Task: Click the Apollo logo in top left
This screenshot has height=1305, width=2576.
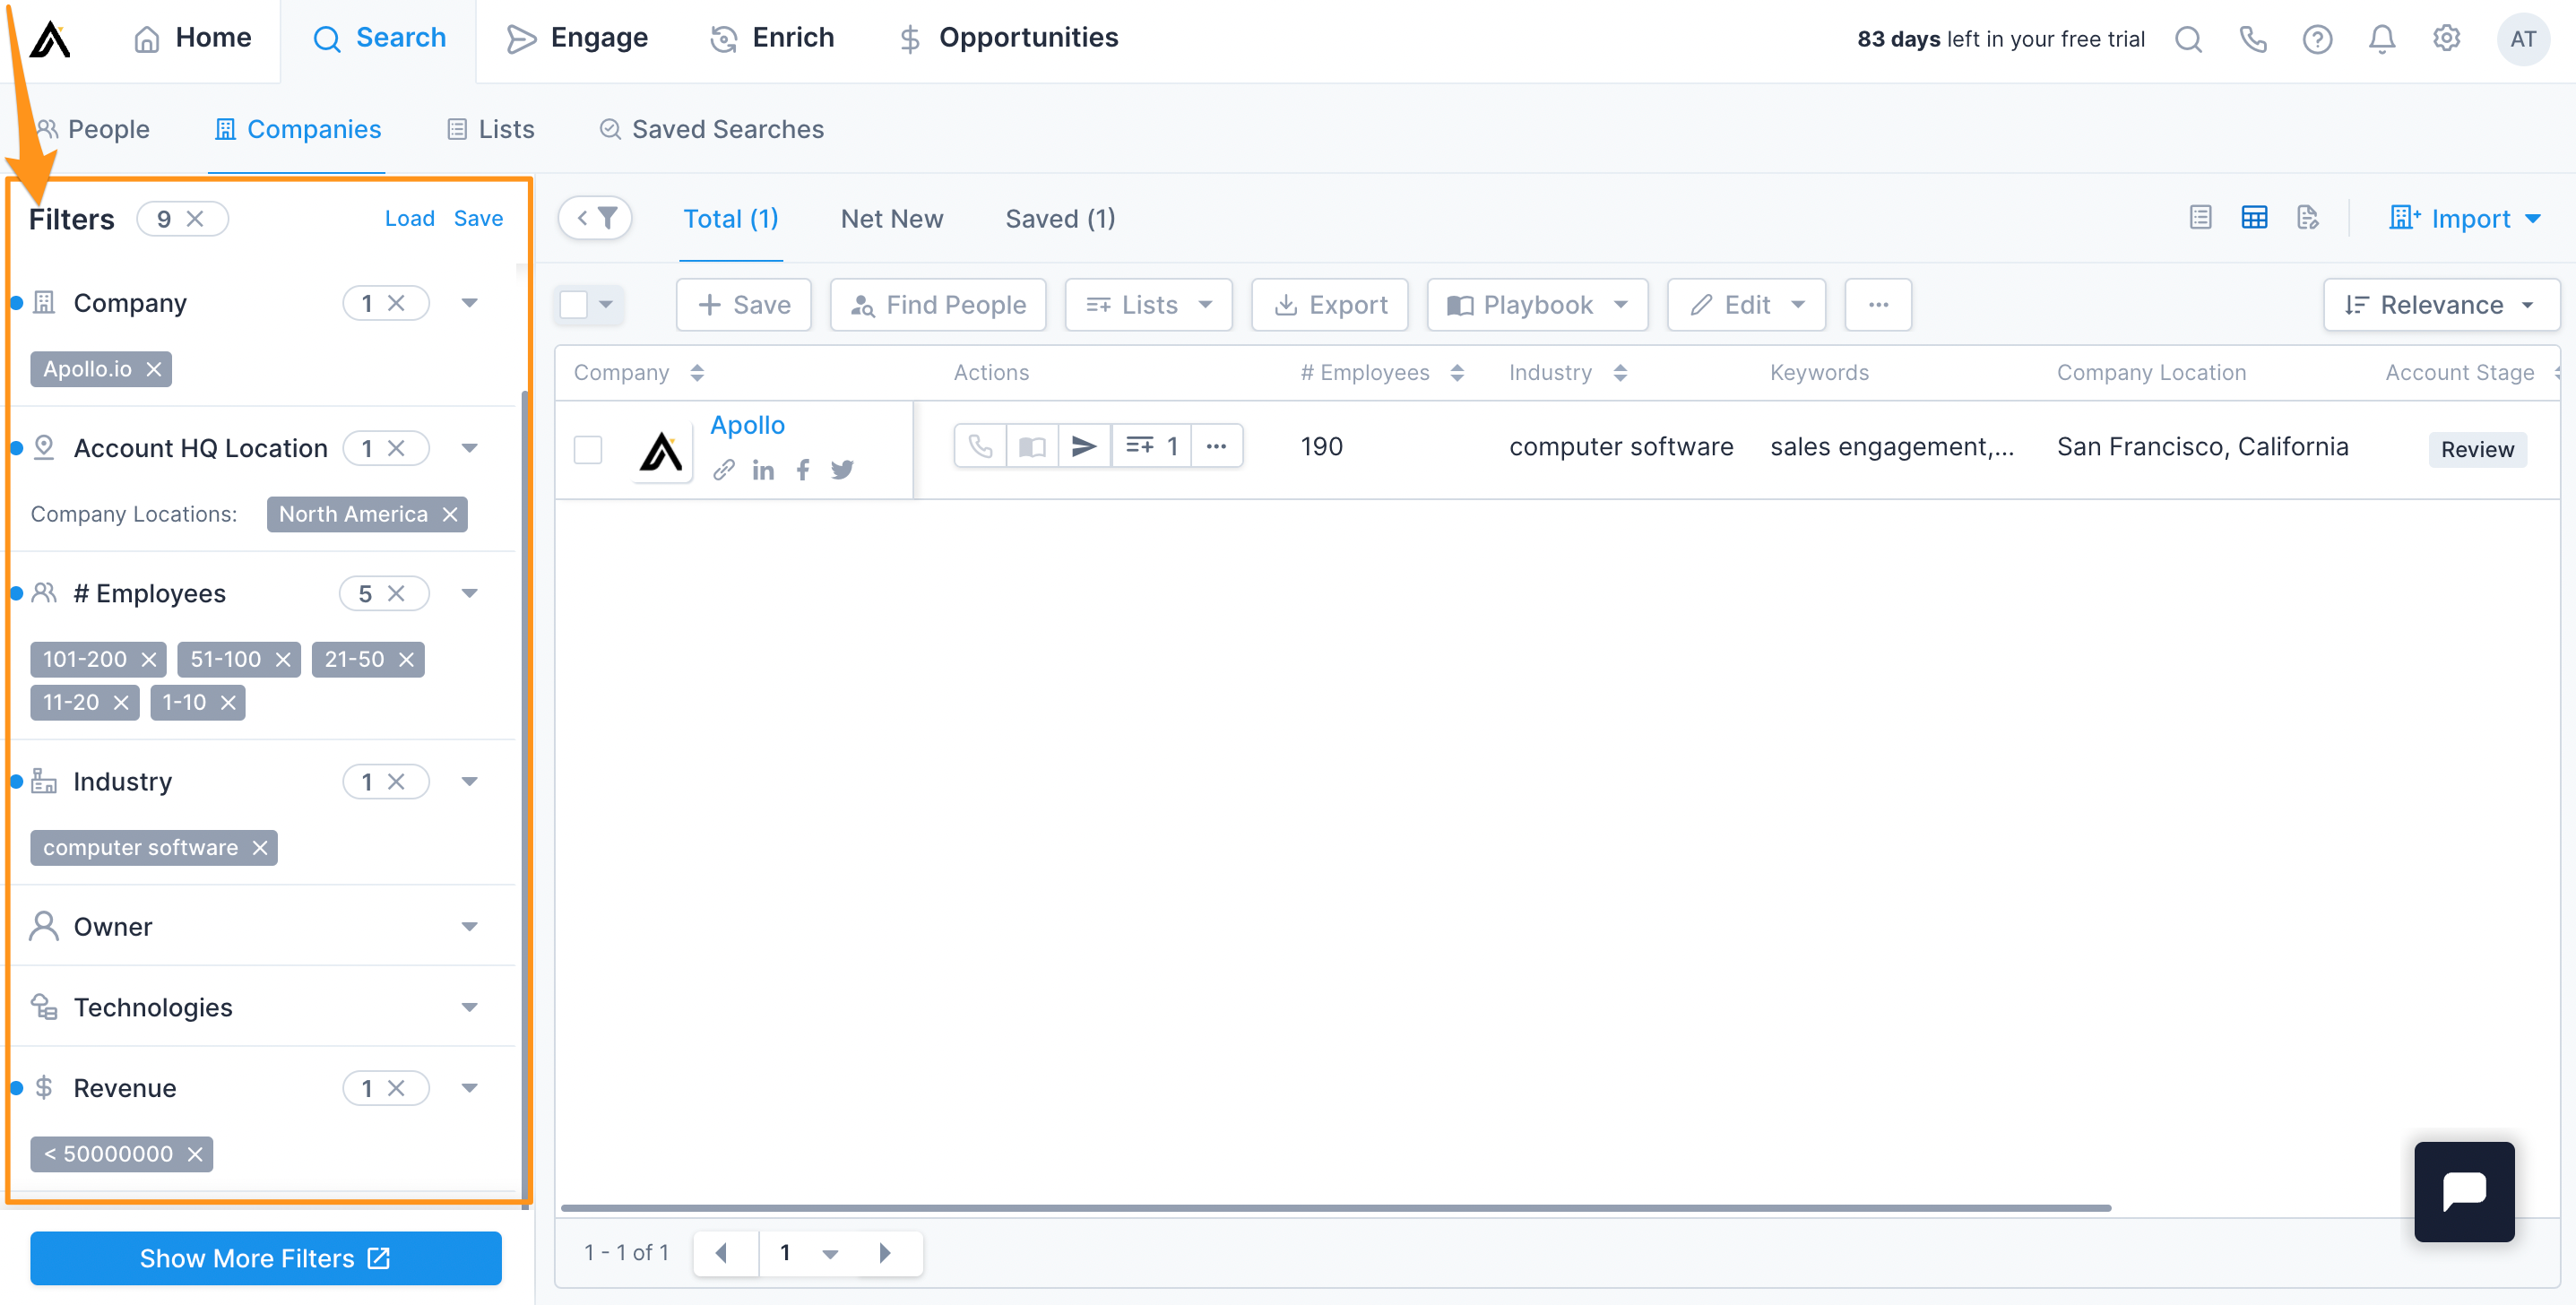Action: click(x=49, y=39)
